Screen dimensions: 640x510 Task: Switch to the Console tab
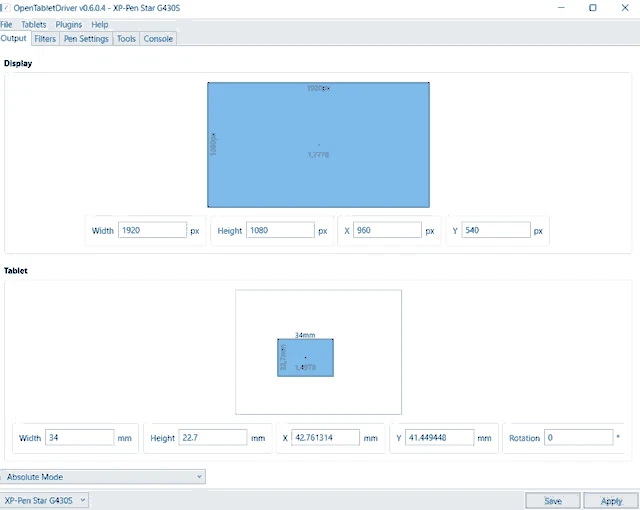pos(158,39)
